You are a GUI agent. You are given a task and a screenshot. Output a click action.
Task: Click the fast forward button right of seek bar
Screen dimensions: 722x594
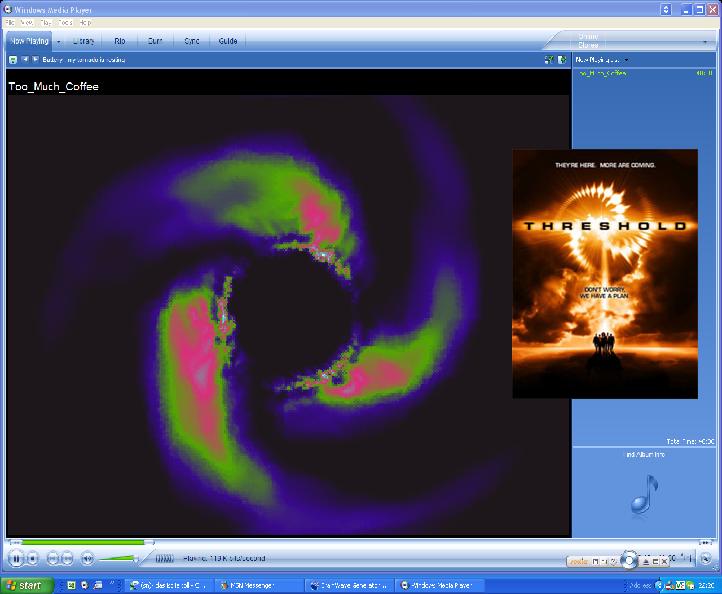click(705, 542)
